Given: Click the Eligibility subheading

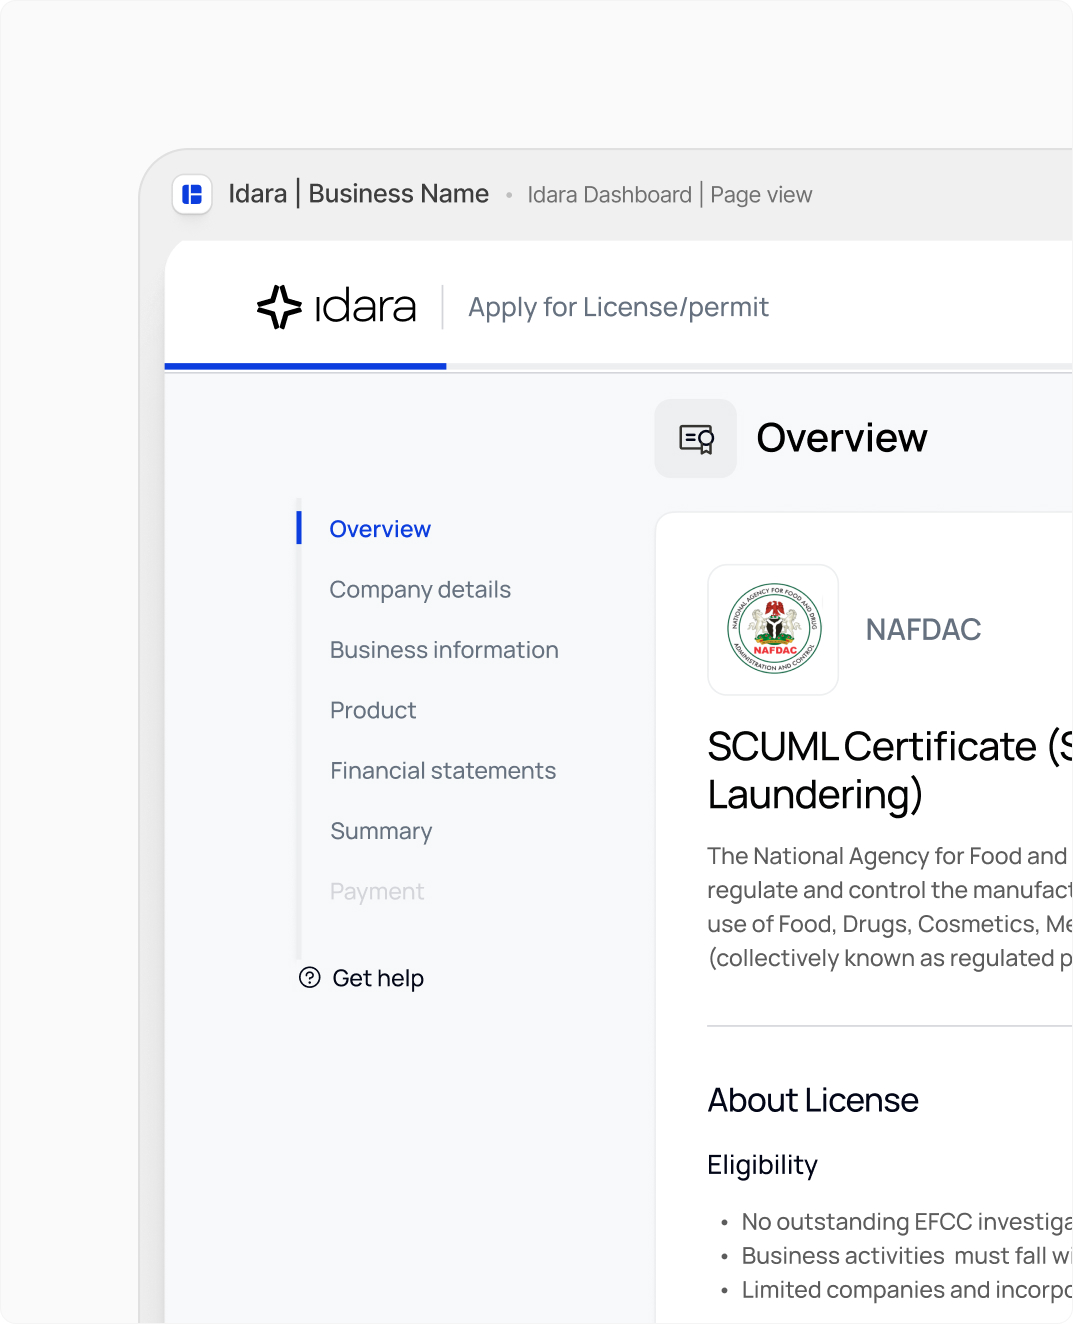Looking at the screenshot, I should click(x=762, y=1165).
